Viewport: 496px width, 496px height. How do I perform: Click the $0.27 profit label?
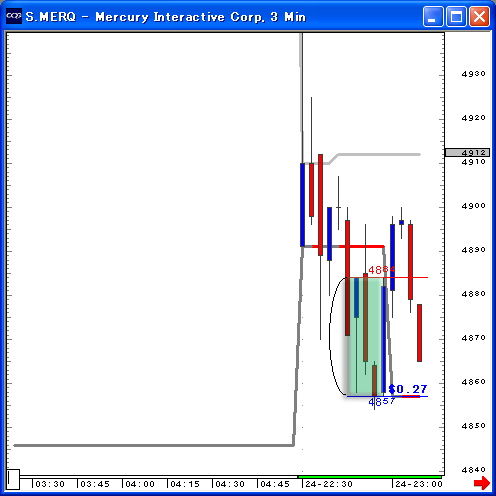coord(408,389)
